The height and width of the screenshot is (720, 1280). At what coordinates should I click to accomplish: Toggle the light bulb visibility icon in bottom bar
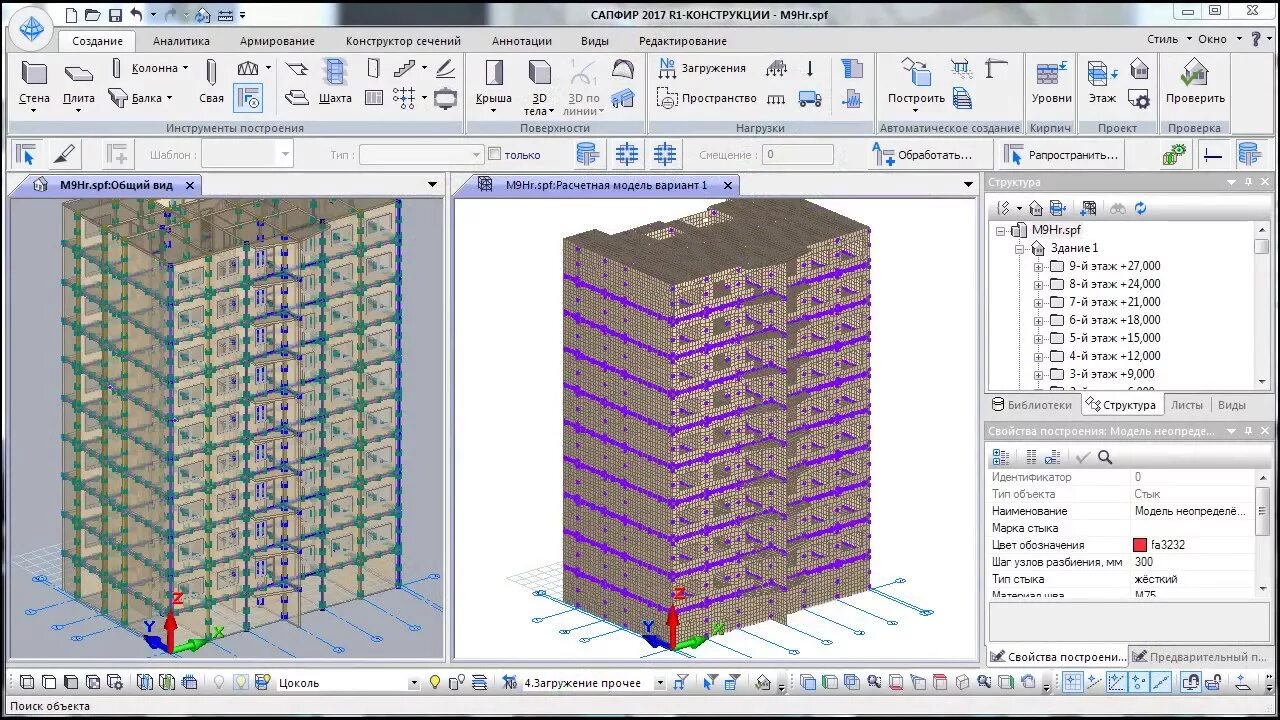435,682
